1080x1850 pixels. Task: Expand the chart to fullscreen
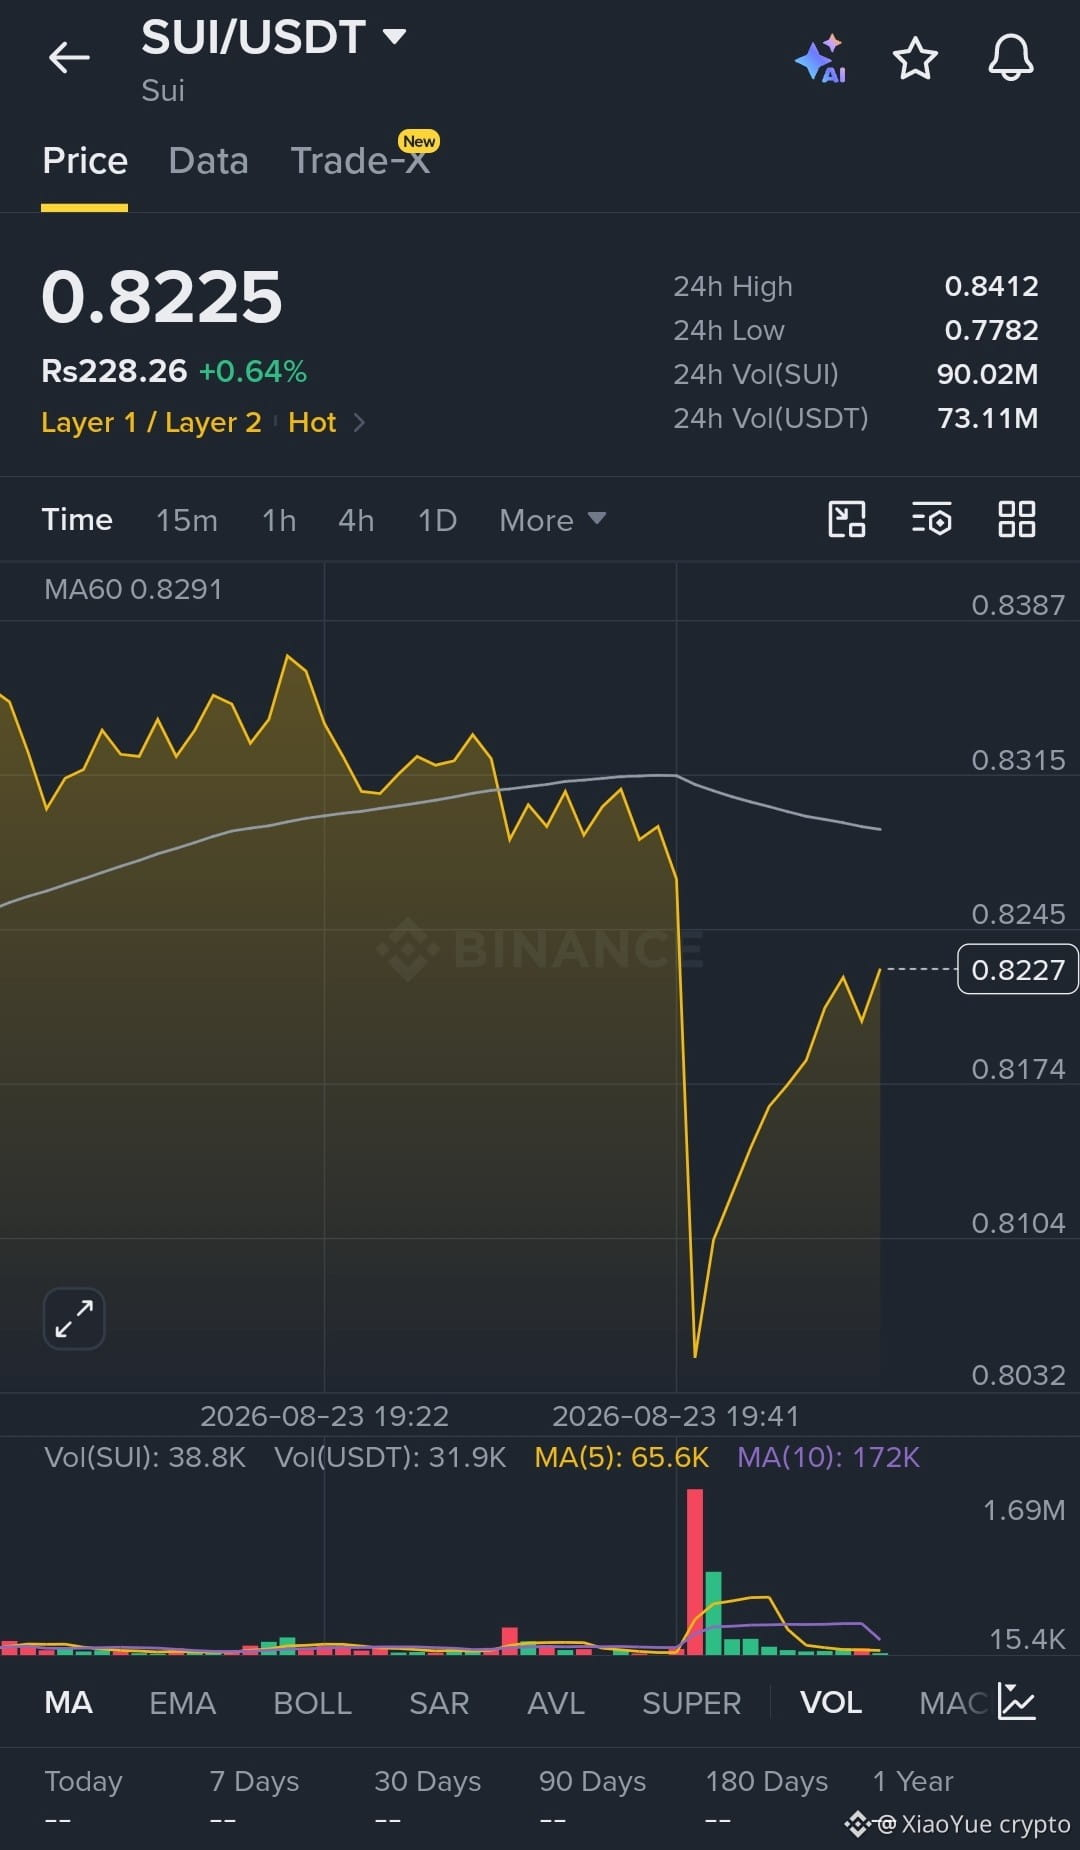[74, 1318]
